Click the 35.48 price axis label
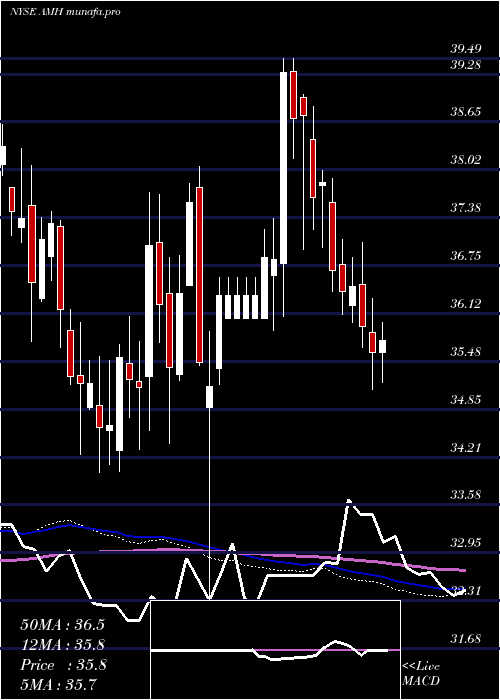This screenshot has height=700, width=500. [466, 352]
